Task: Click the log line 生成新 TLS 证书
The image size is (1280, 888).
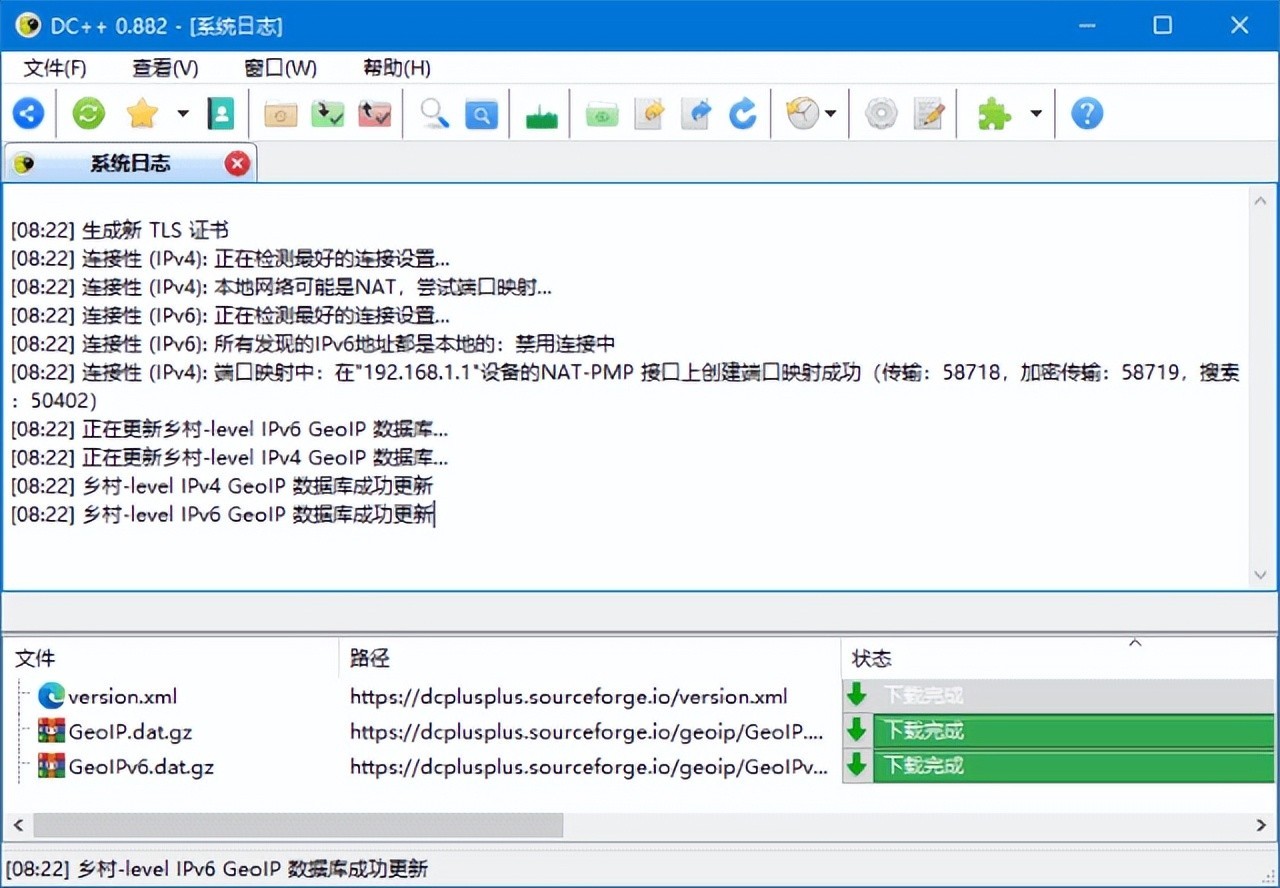Action: click(120, 231)
